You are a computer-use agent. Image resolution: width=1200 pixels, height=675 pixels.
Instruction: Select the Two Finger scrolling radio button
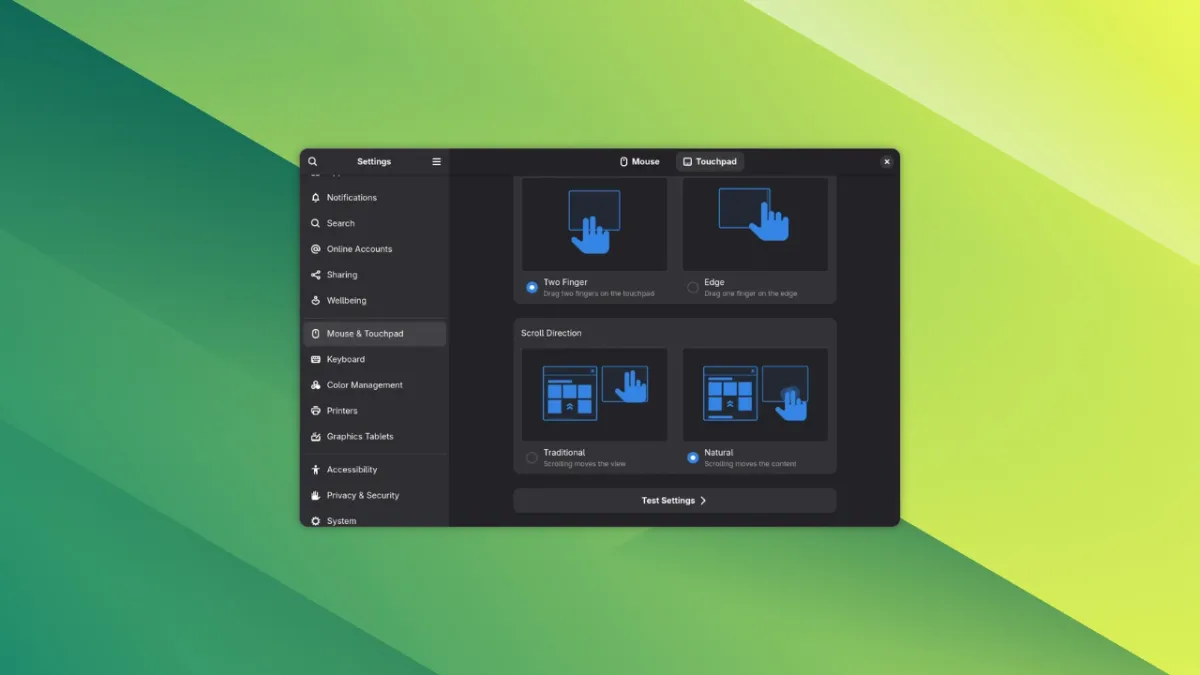pyautogui.click(x=532, y=287)
